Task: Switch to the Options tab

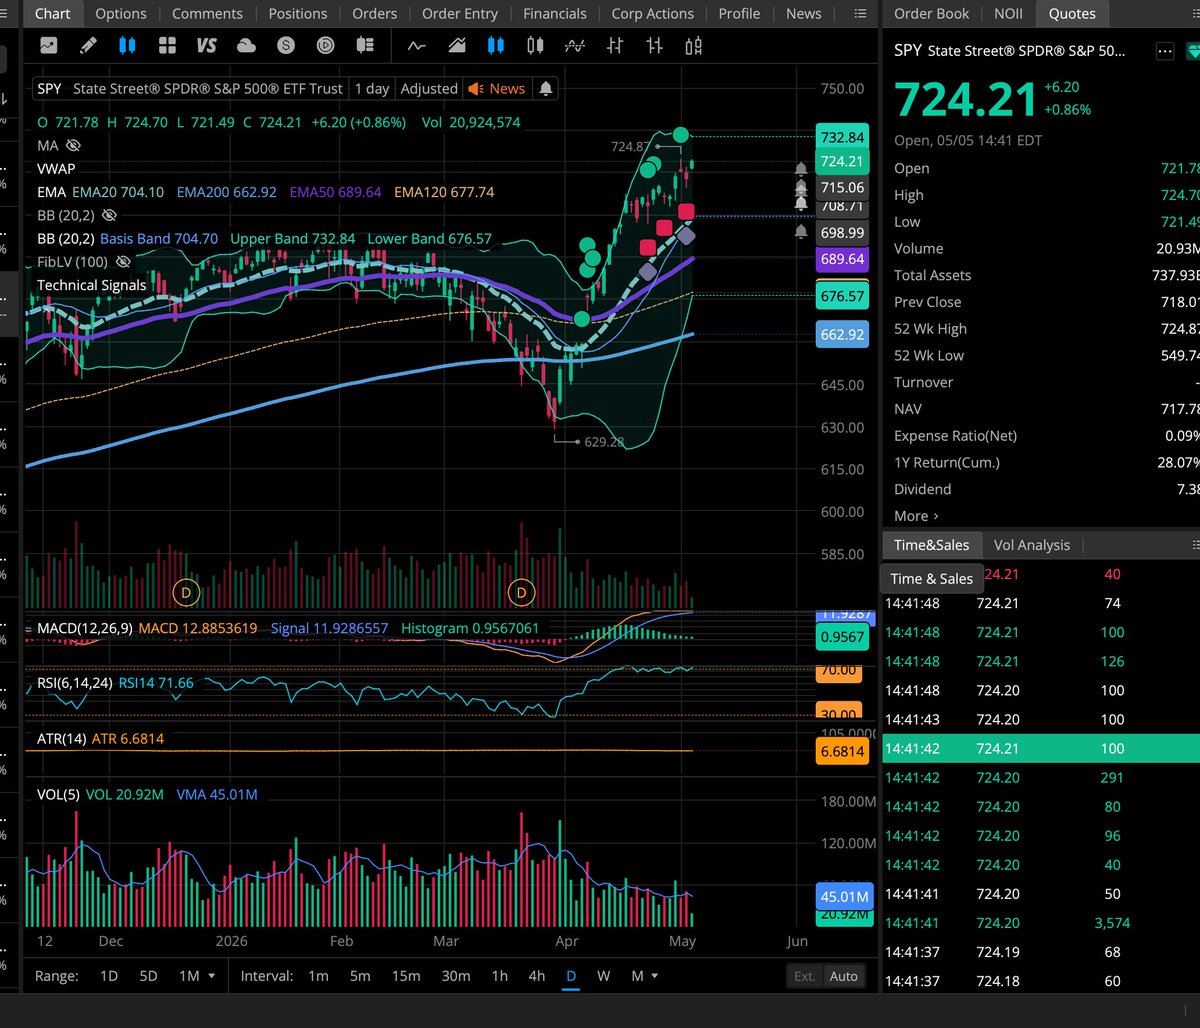Action: coord(121,14)
